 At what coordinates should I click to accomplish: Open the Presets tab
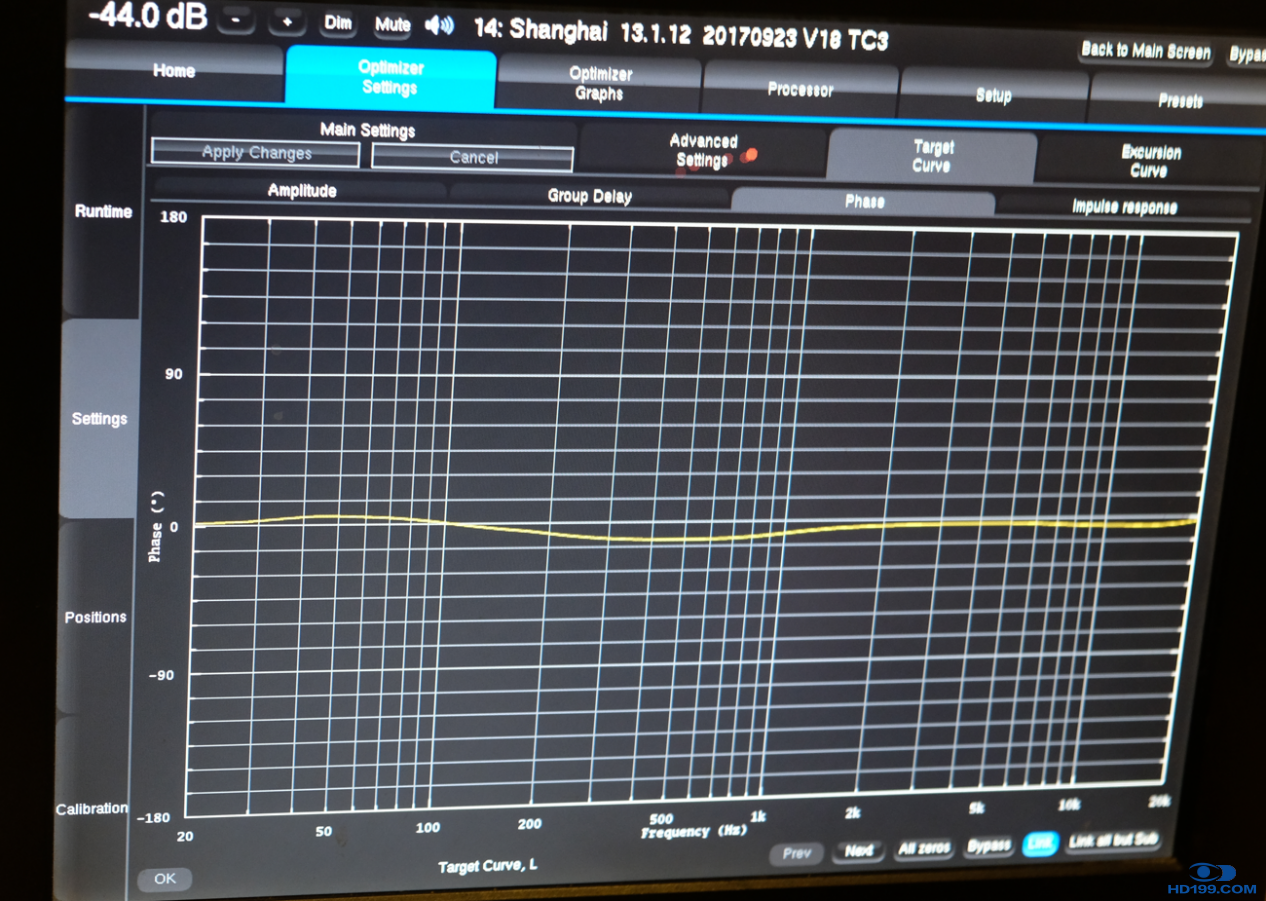(x=1180, y=101)
